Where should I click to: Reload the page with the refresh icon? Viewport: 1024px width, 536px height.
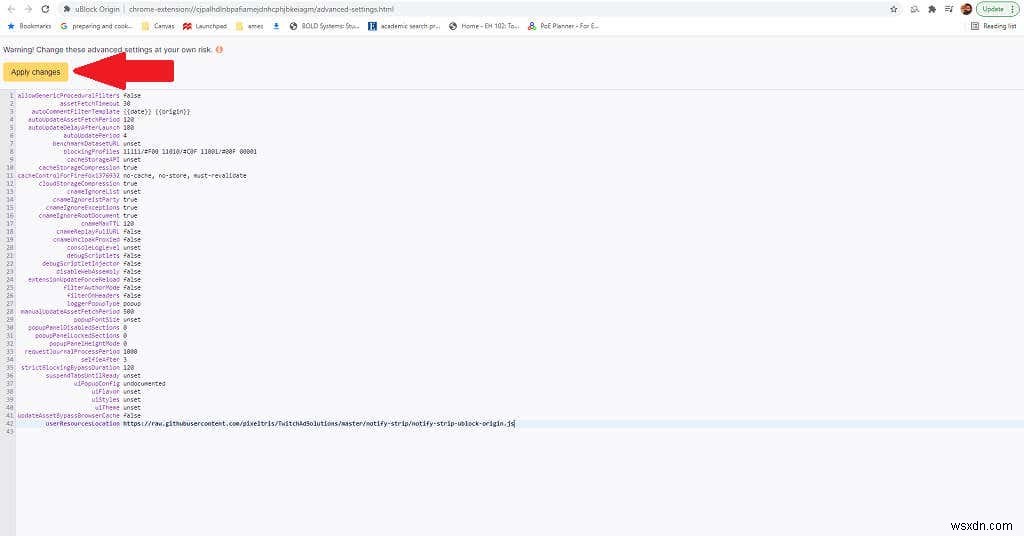(x=45, y=9)
